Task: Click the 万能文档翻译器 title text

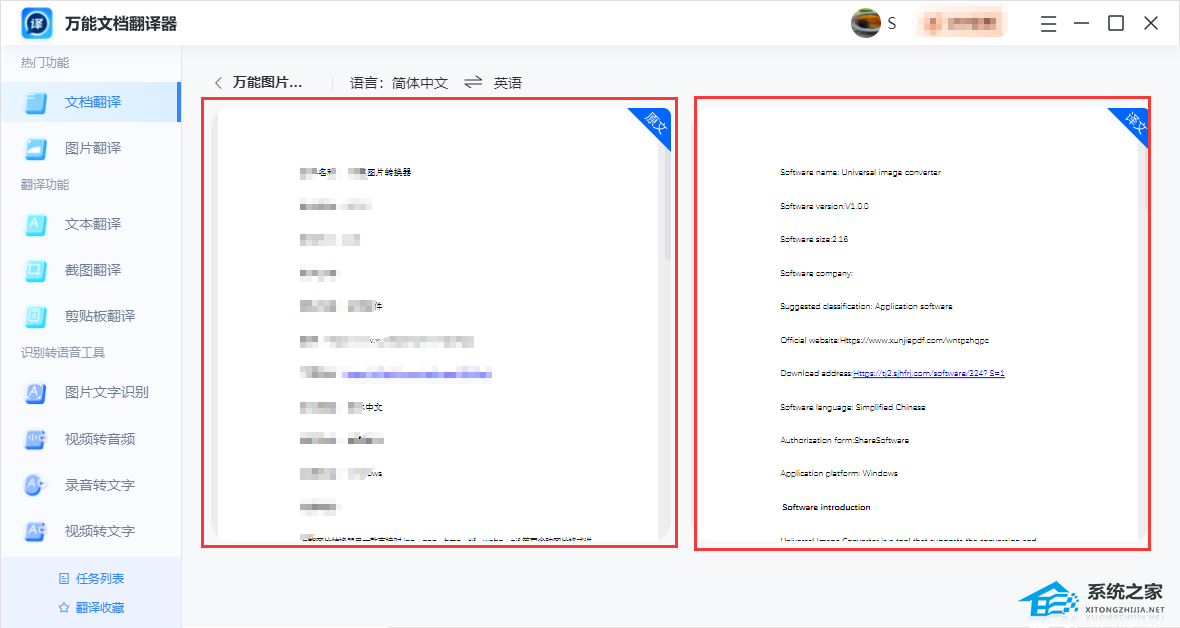Action: point(121,24)
